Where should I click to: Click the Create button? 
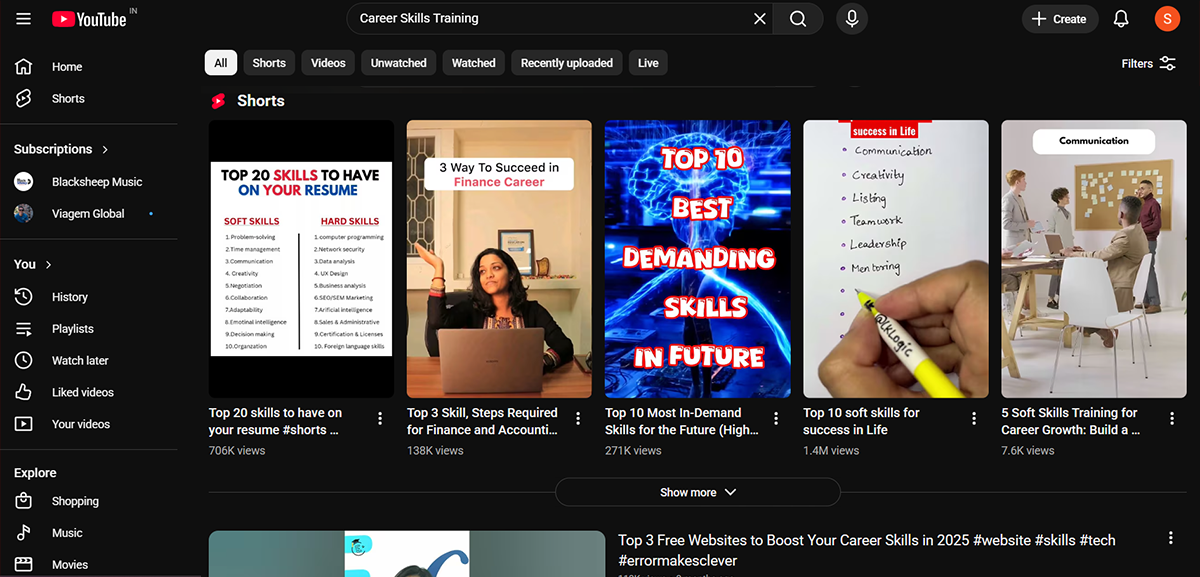1060,19
